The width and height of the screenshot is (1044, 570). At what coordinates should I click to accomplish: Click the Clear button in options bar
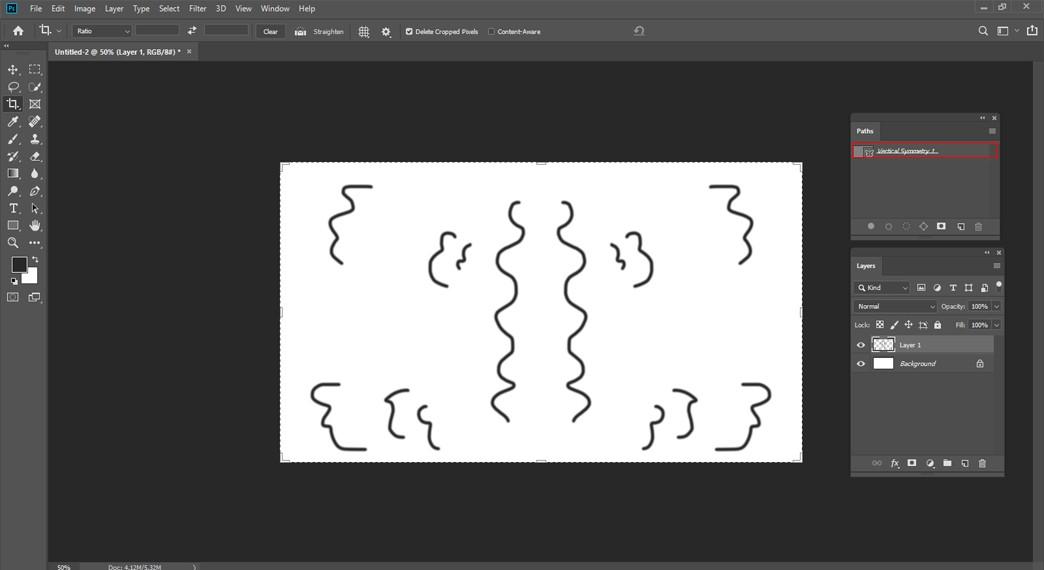point(270,31)
